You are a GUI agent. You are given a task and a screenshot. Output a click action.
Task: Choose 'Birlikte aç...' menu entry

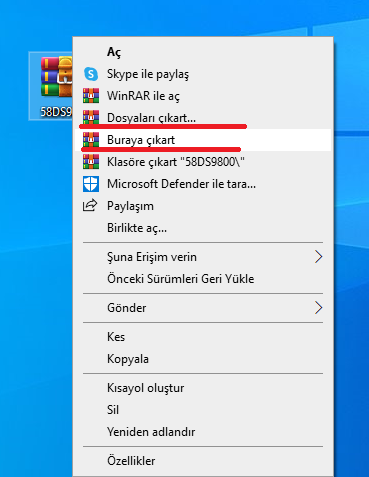pyautogui.click(x=203, y=228)
